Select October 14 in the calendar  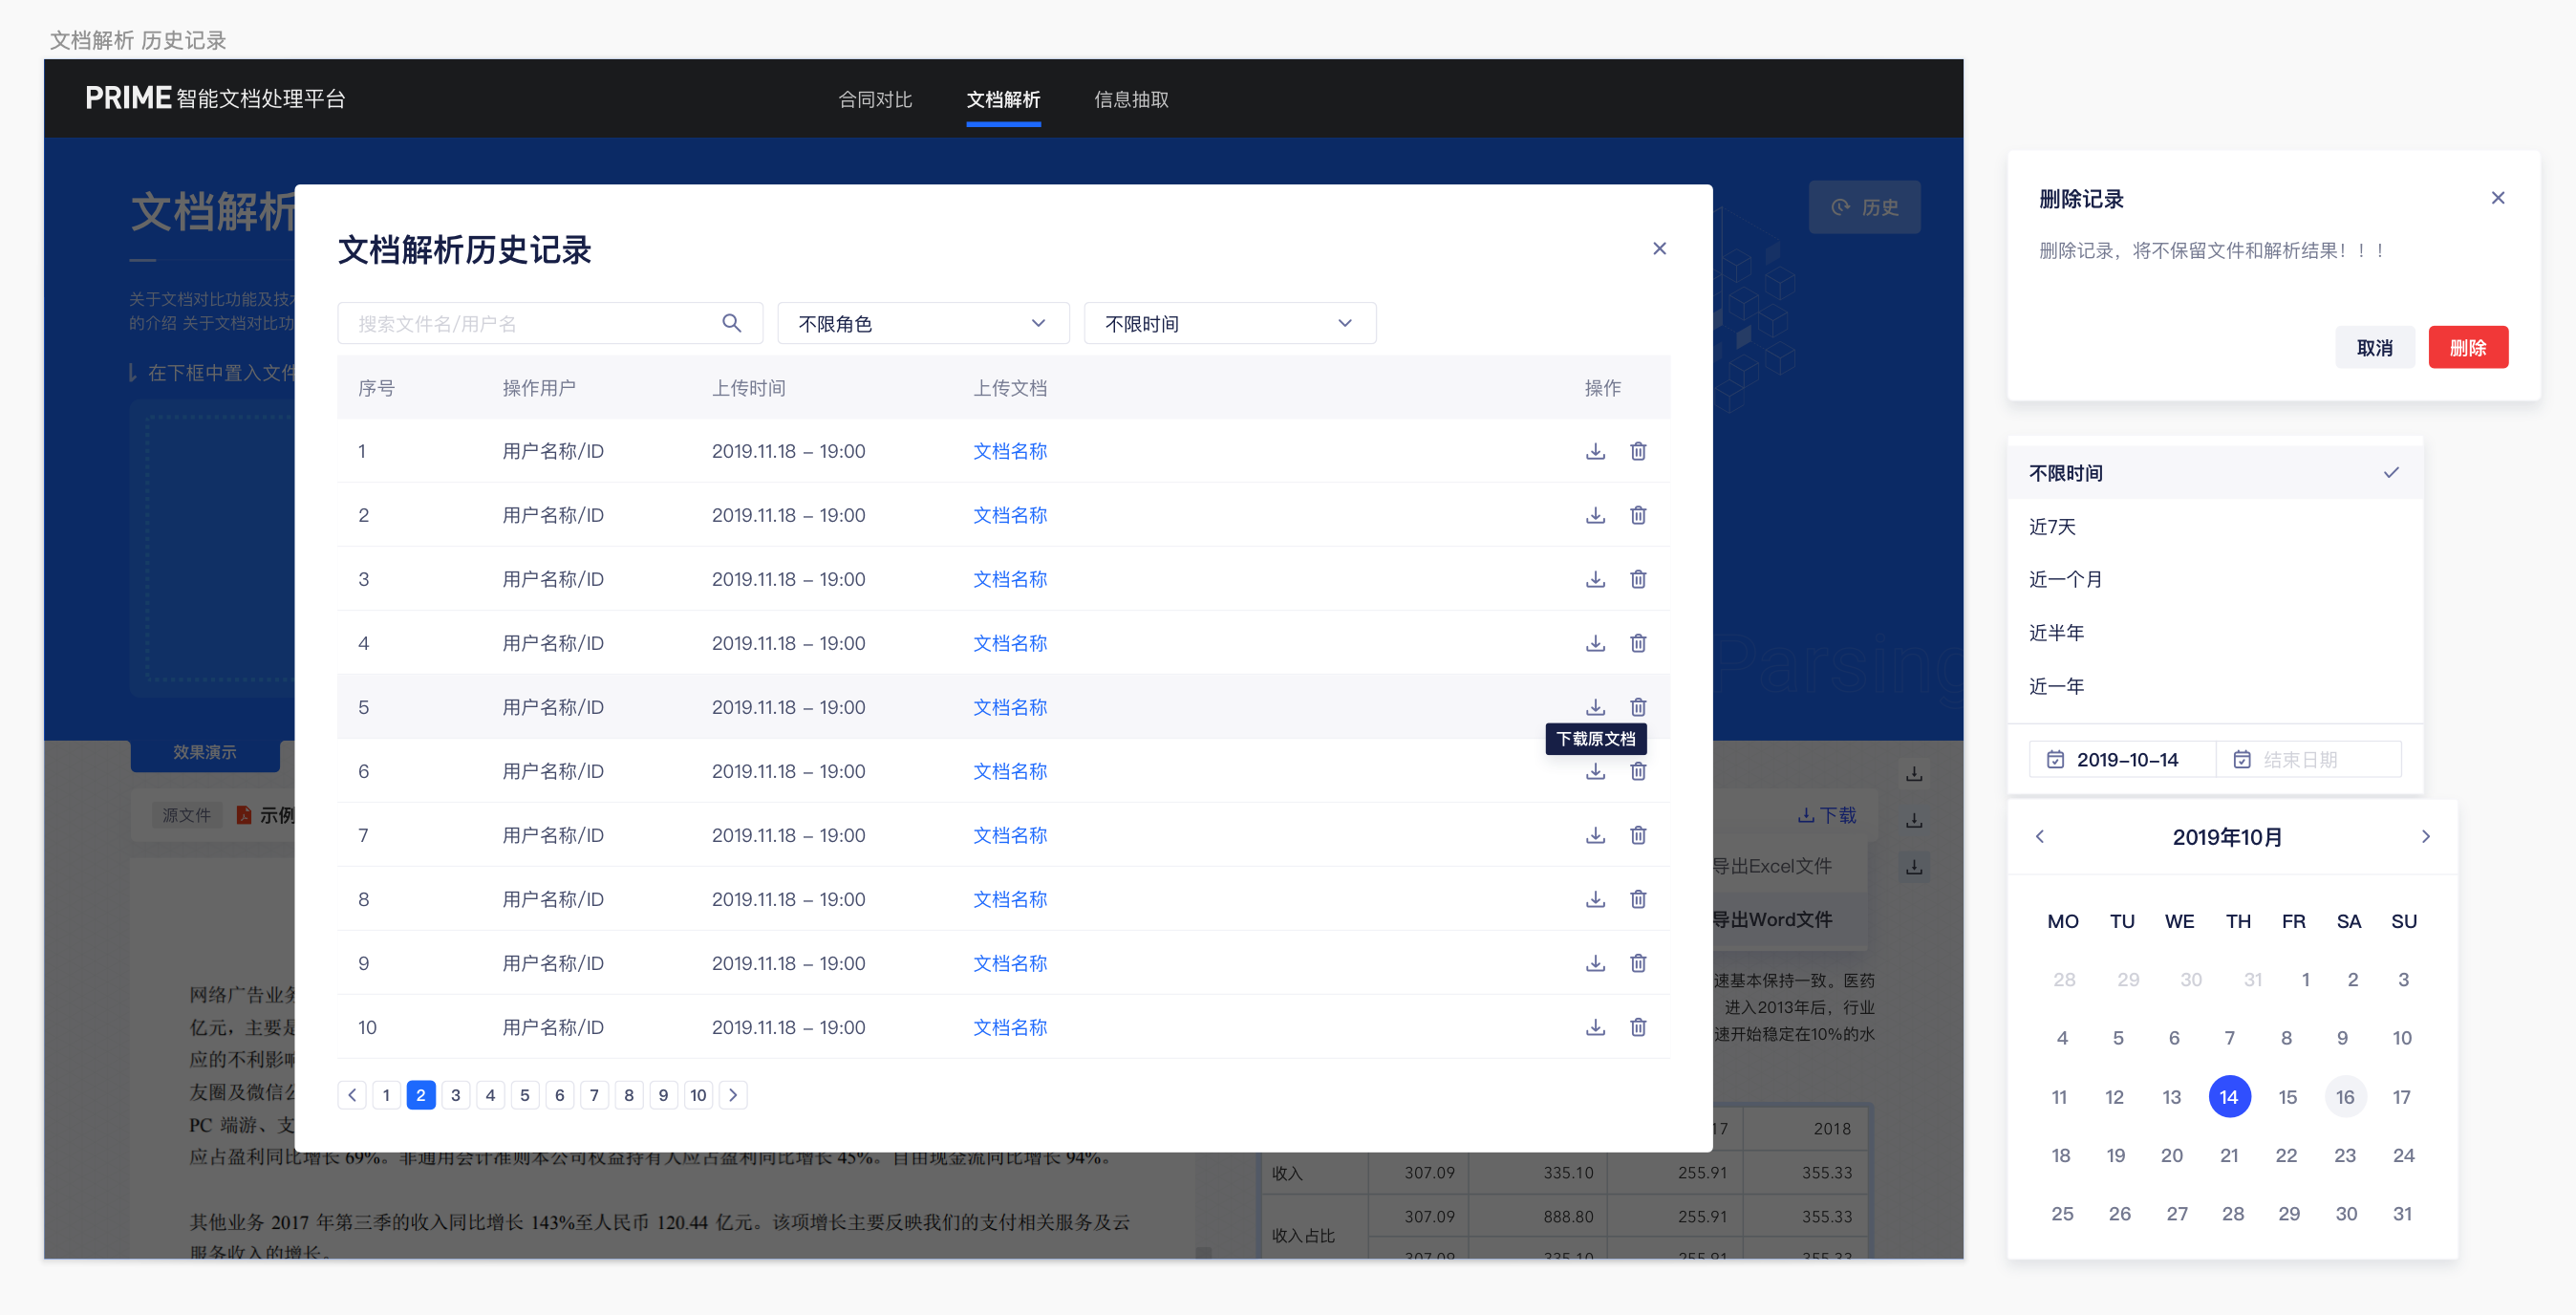coord(2229,1097)
